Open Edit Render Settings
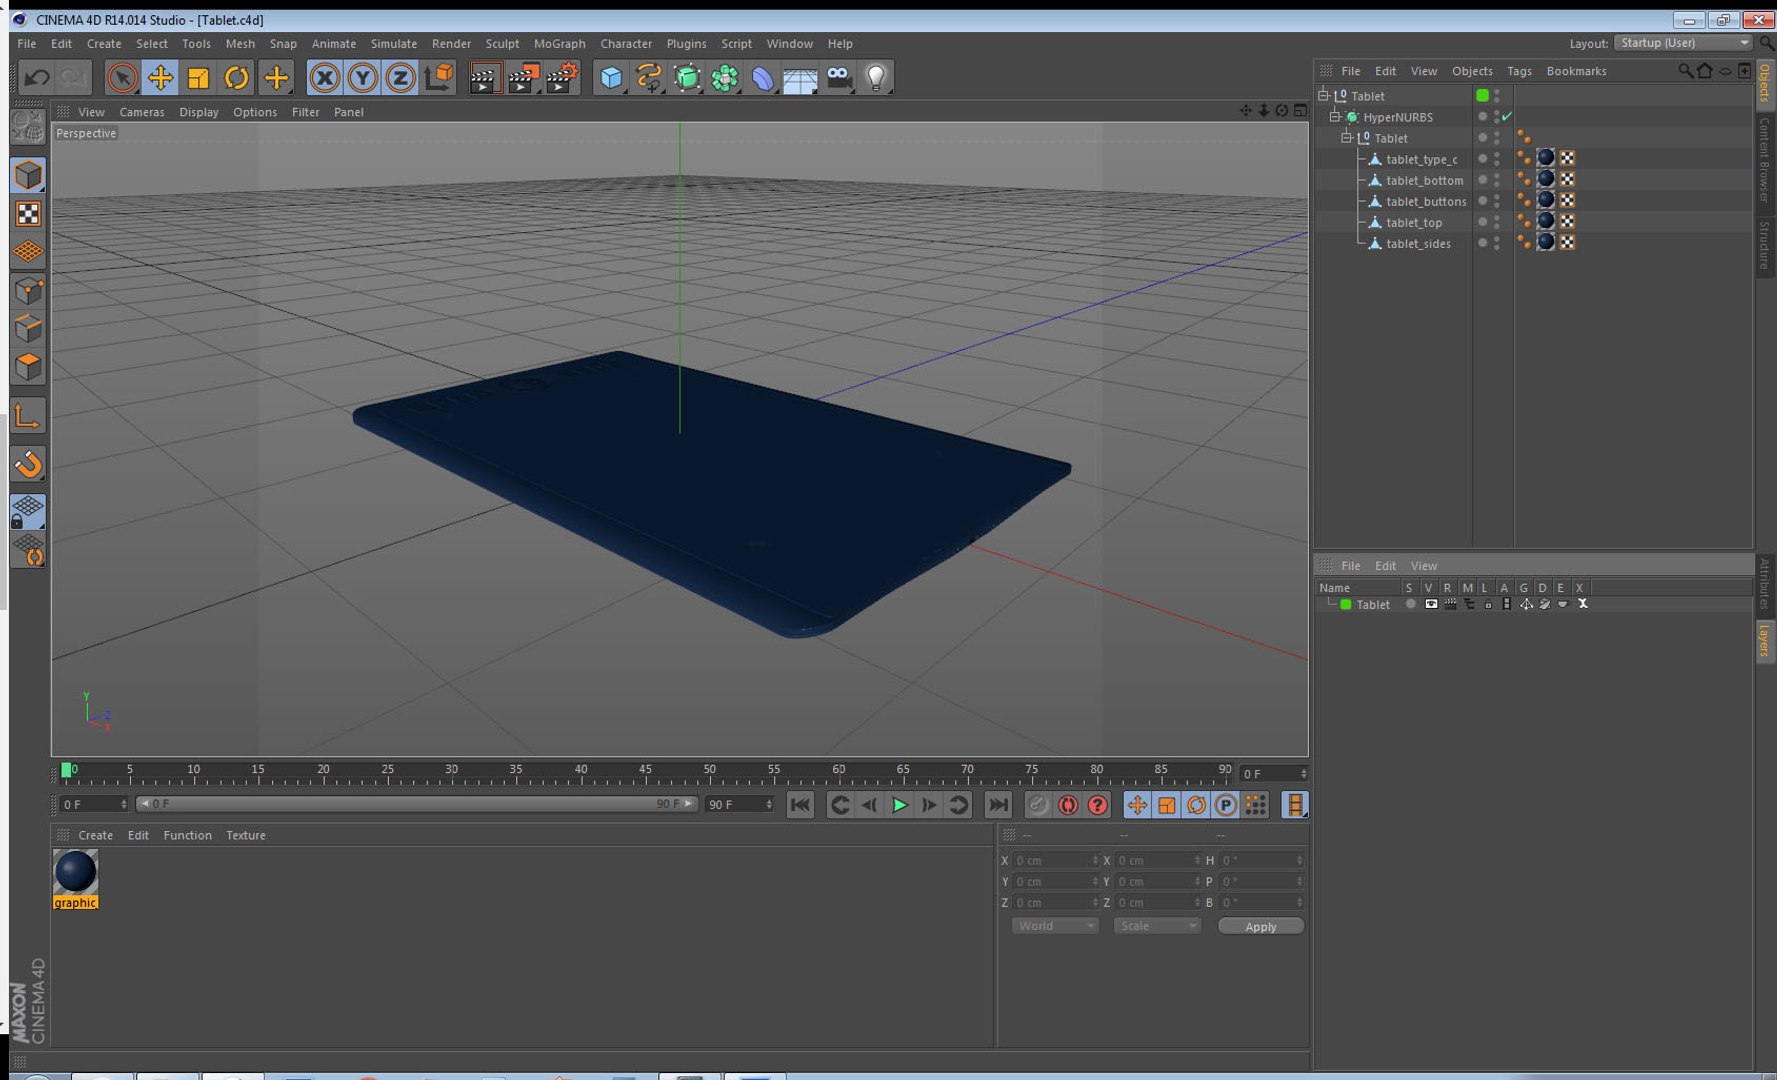This screenshot has width=1777, height=1080. (563, 77)
